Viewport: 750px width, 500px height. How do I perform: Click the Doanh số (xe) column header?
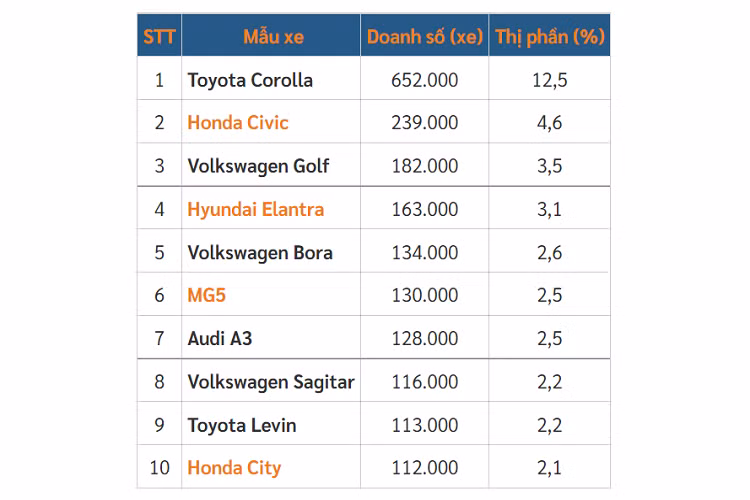pyautogui.click(x=425, y=37)
